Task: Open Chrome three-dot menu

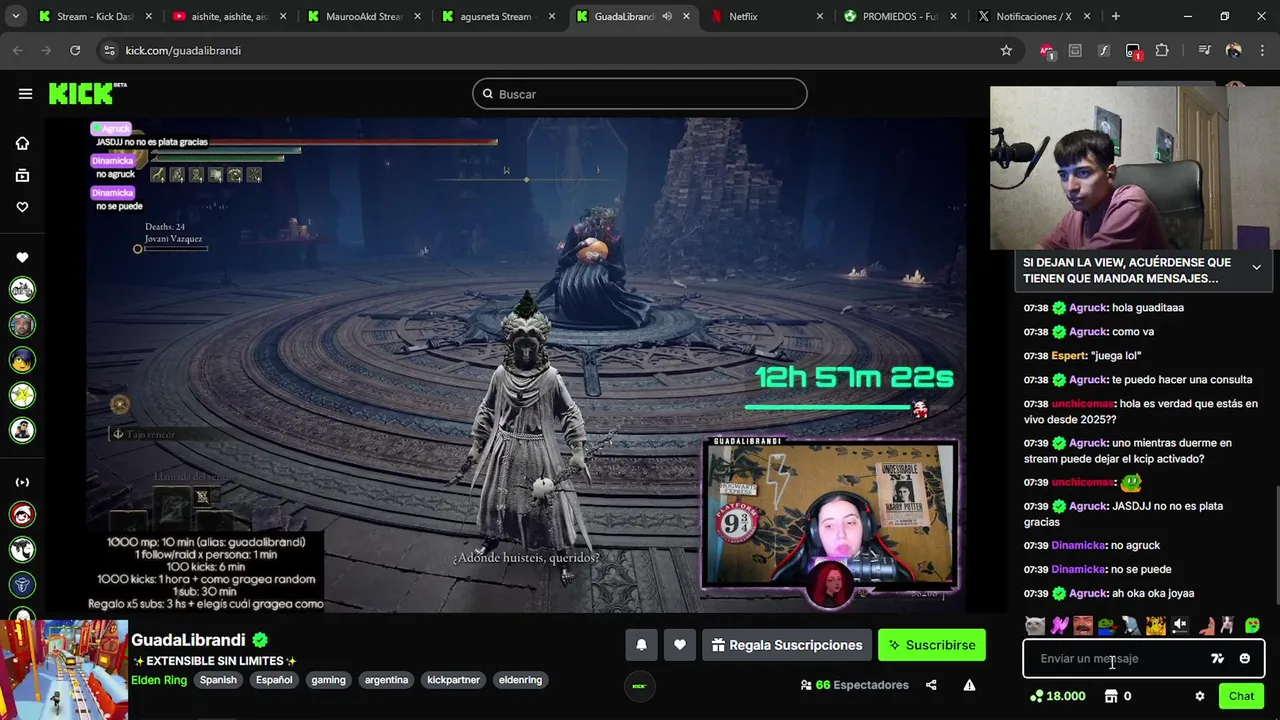Action: click(1262, 50)
